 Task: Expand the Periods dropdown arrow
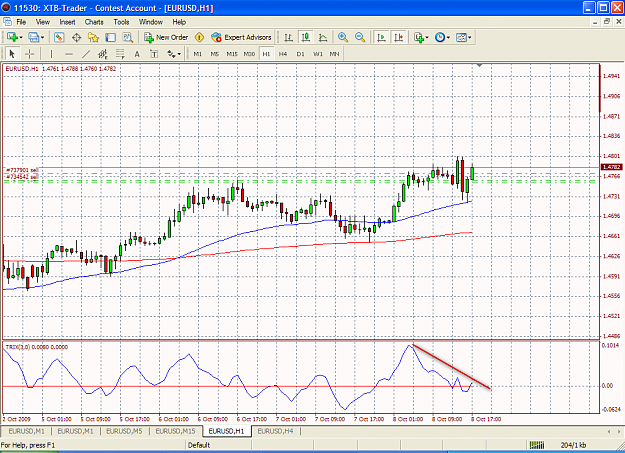point(448,37)
